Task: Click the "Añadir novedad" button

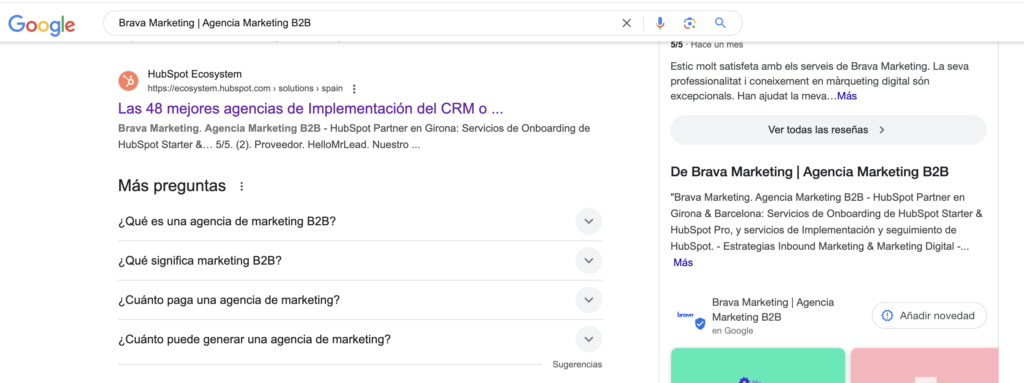Action: pyautogui.click(x=929, y=316)
